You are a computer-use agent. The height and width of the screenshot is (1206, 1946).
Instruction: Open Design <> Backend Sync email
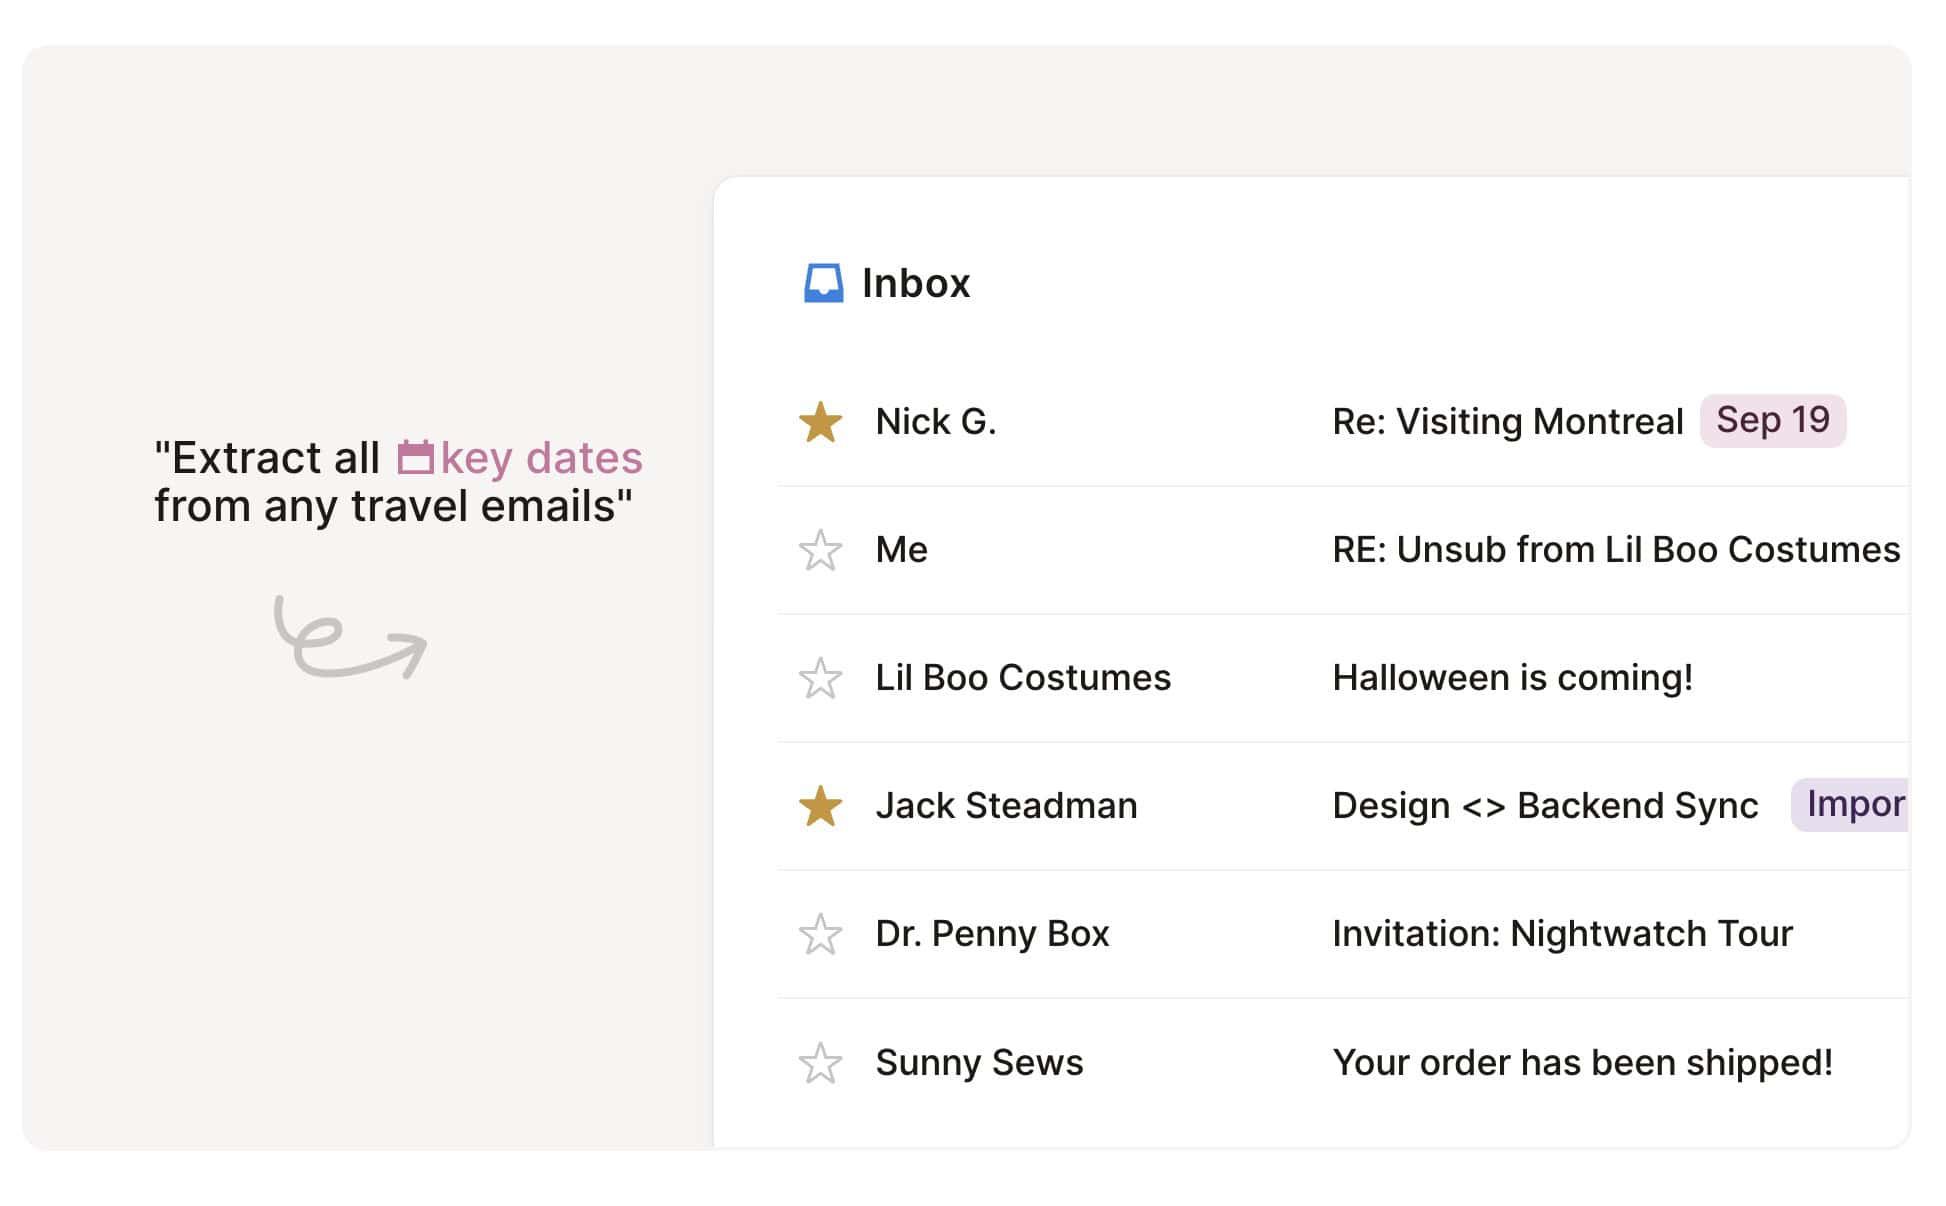(x=1544, y=806)
